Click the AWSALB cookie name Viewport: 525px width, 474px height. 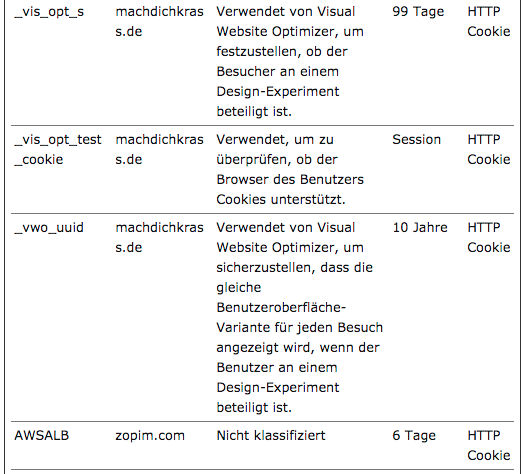pyautogui.click(x=42, y=436)
